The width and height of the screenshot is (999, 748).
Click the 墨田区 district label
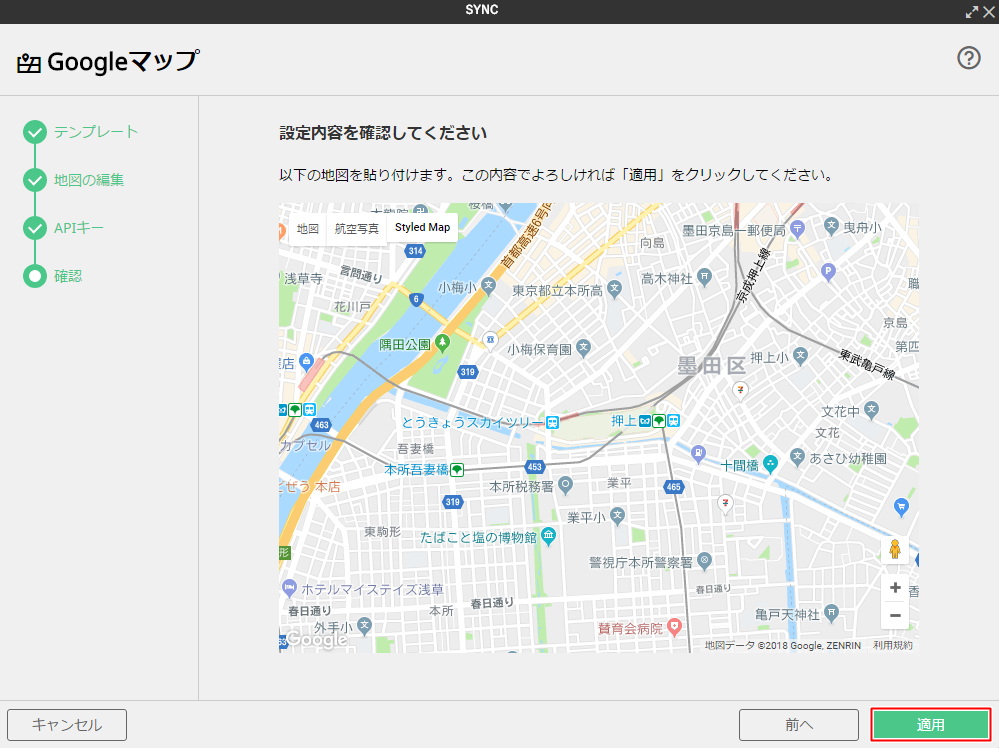[711, 366]
